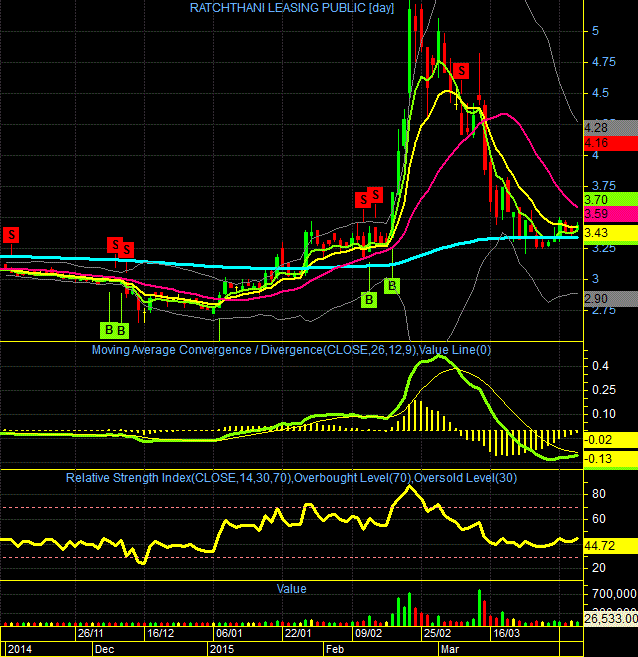Viewport: 638px width, 657px height.
Task: Select the pink 3.59 price label
Action: 611,214
